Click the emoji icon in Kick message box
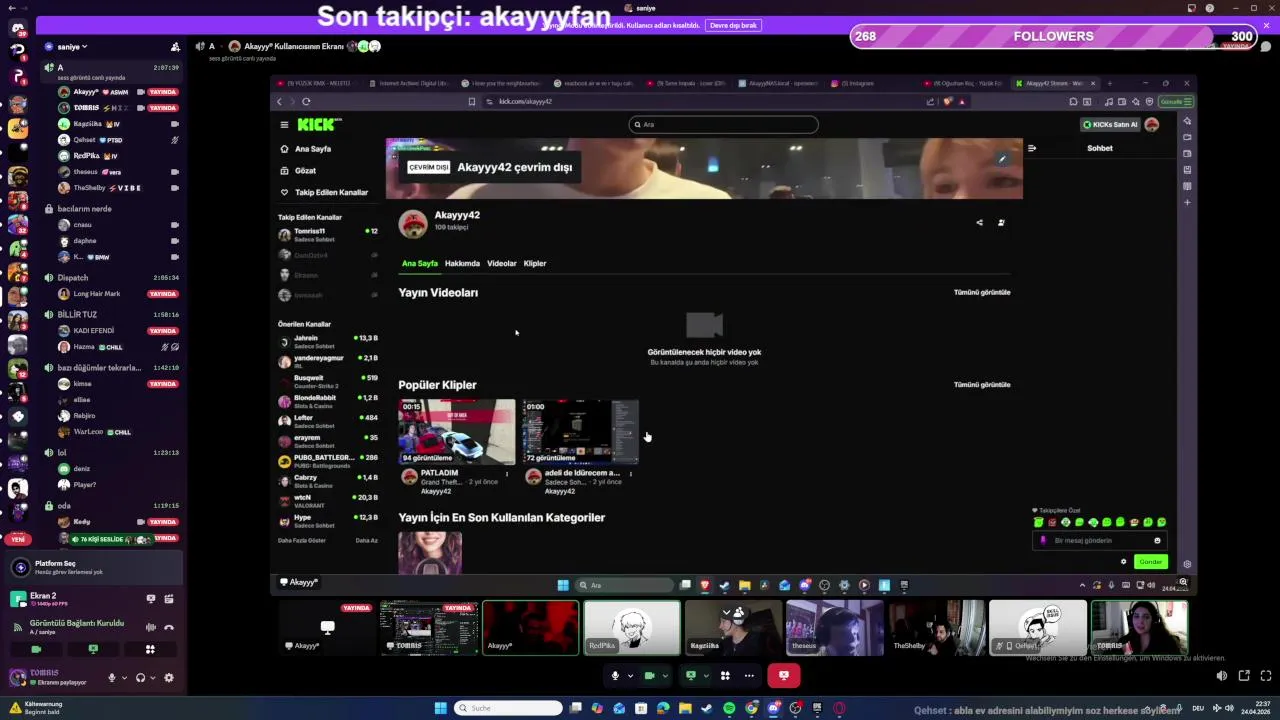The height and width of the screenshot is (720, 1280). click(x=1157, y=541)
